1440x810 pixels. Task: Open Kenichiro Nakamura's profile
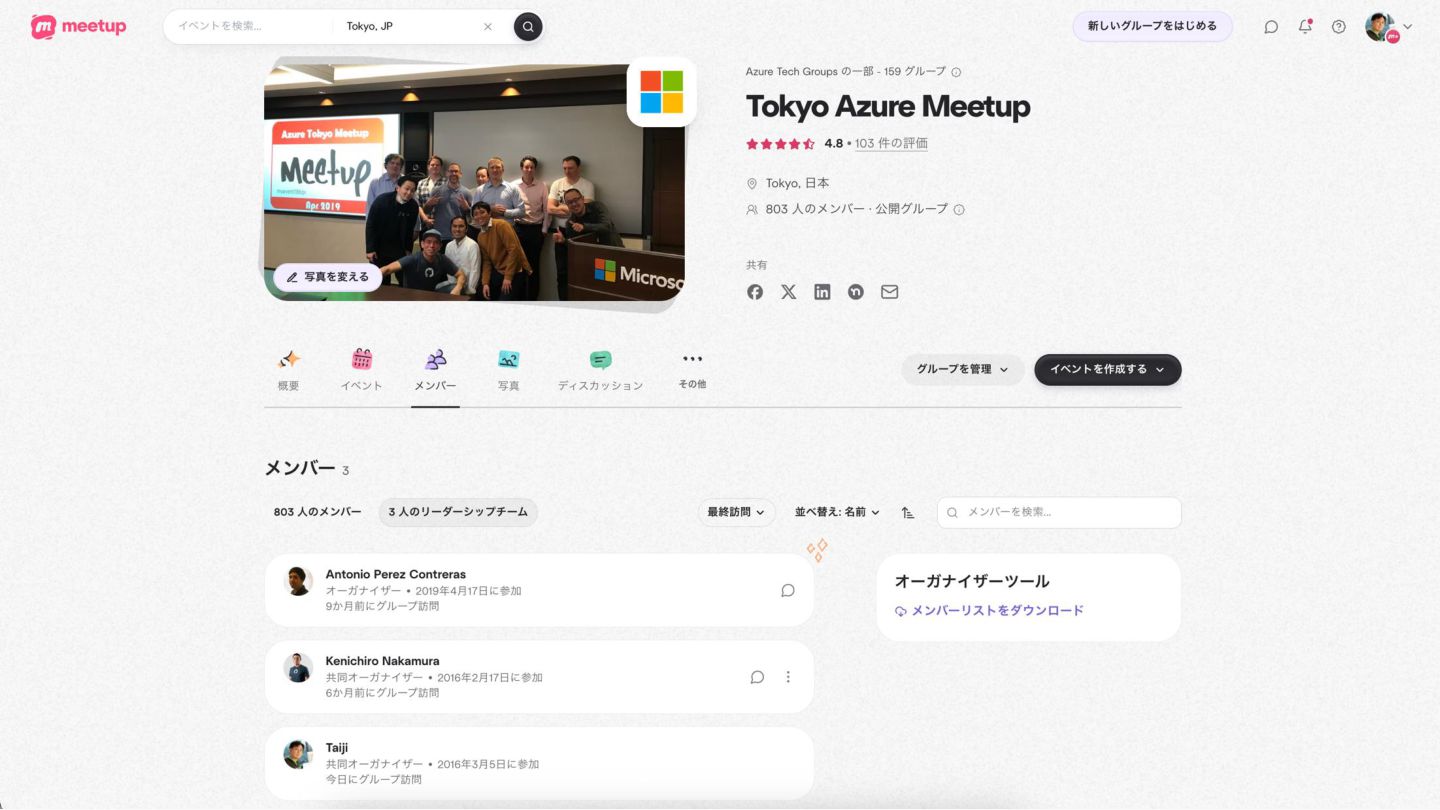pyautogui.click(x=383, y=661)
